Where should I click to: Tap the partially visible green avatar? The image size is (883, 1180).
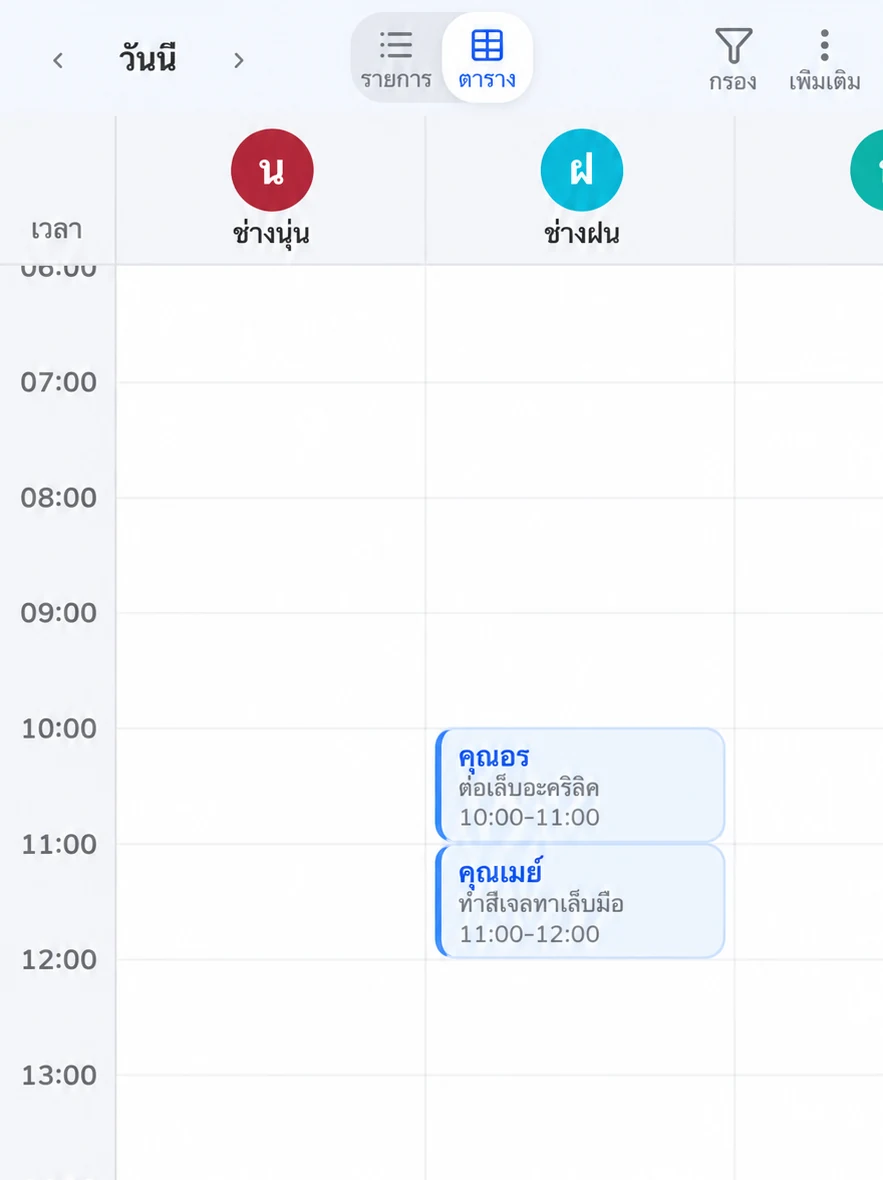point(866,170)
